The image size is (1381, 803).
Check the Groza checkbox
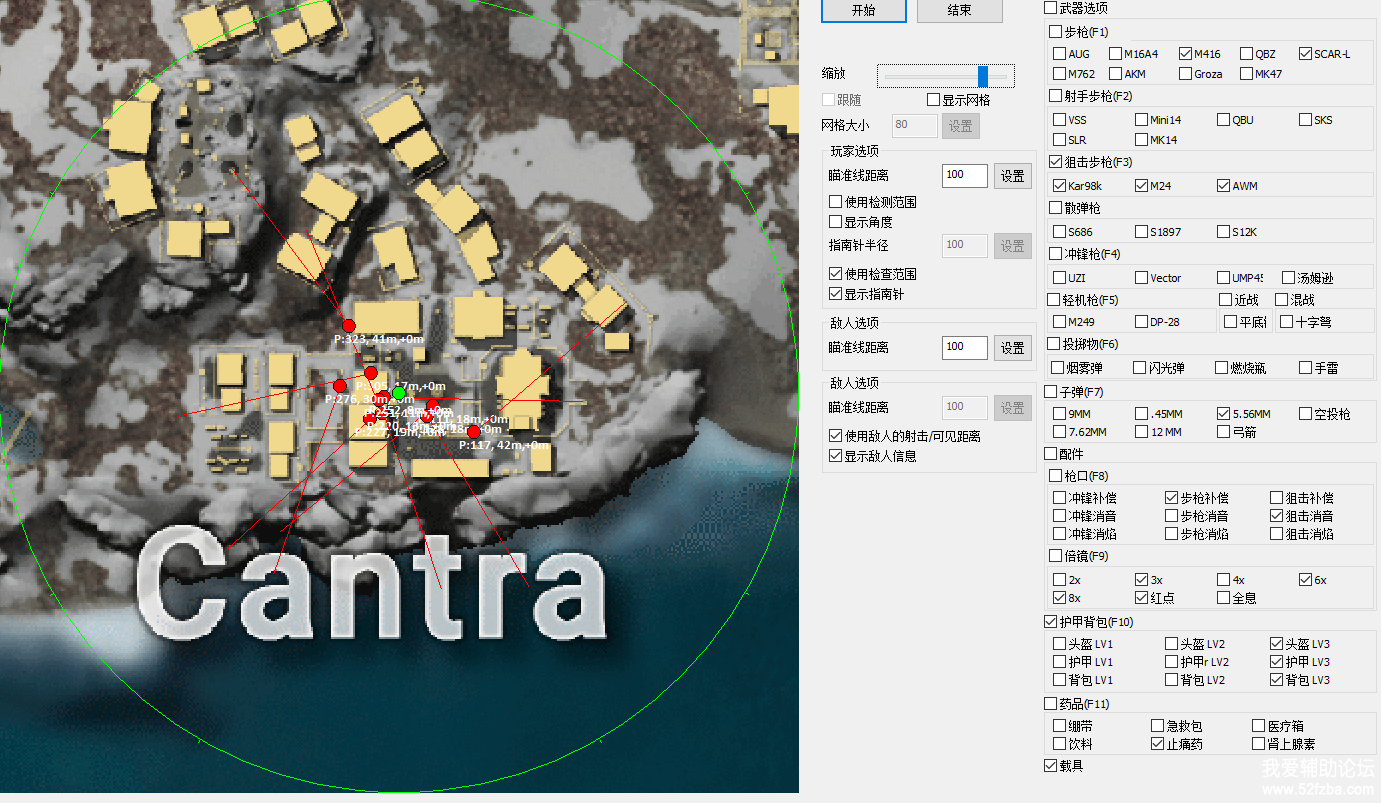1185,74
